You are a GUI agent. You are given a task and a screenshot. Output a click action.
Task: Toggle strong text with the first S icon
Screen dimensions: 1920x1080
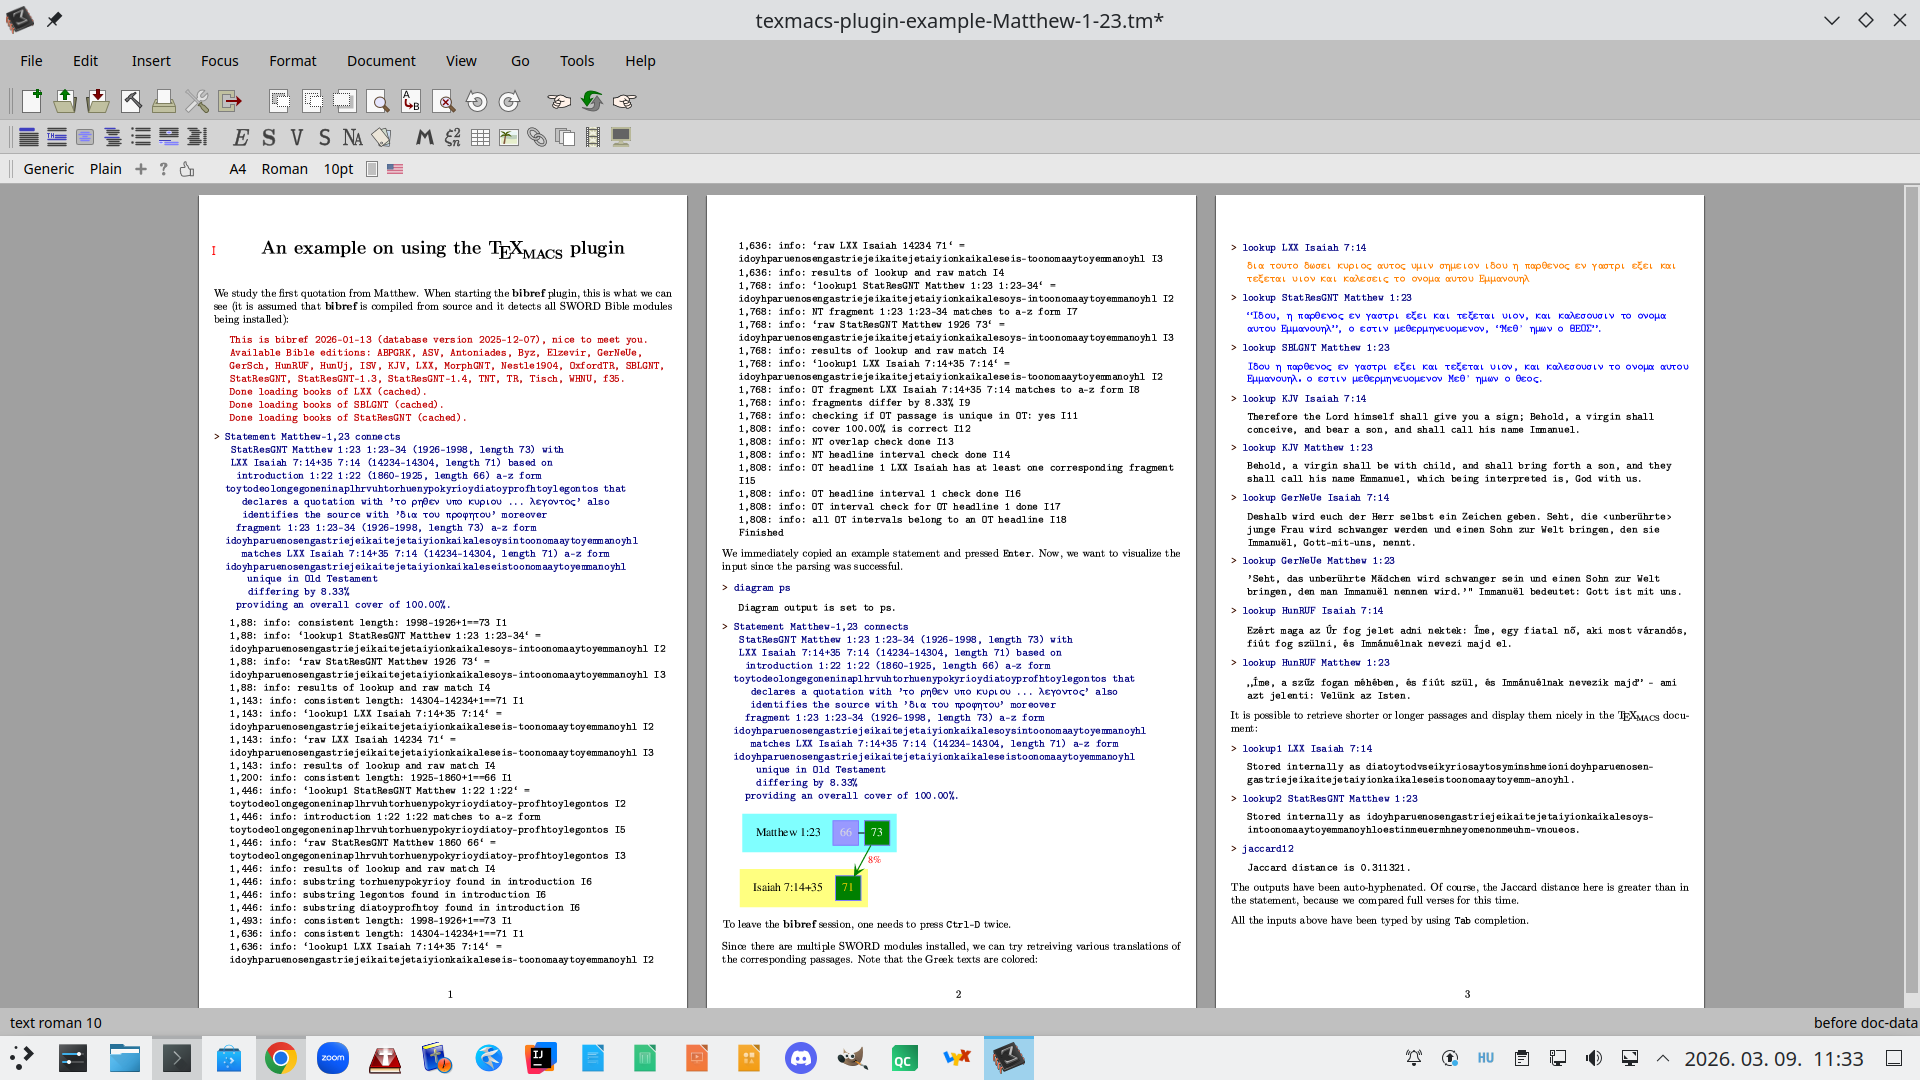(x=268, y=137)
